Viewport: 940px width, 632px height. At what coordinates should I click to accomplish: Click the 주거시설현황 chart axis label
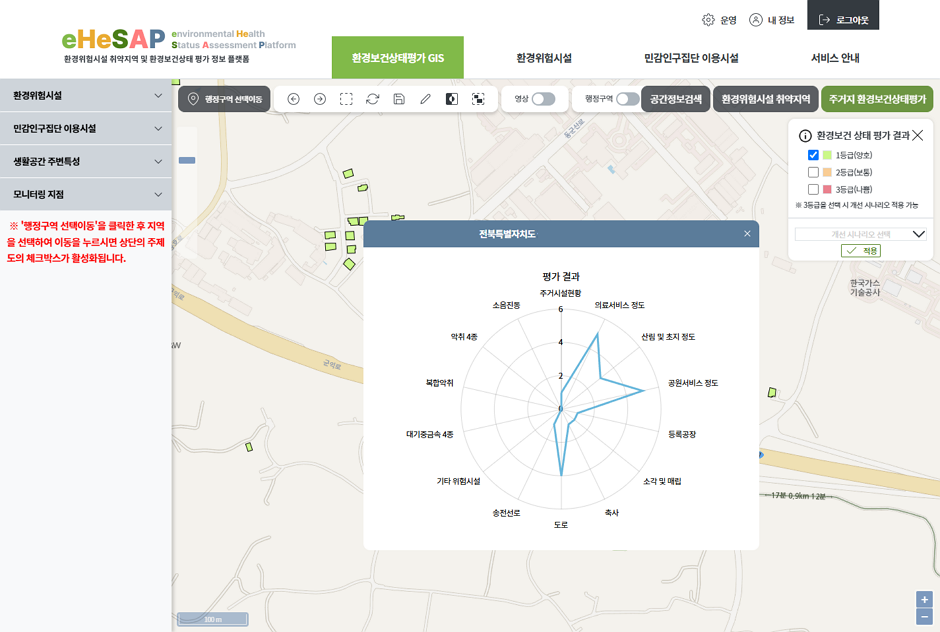[x=561, y=293]
